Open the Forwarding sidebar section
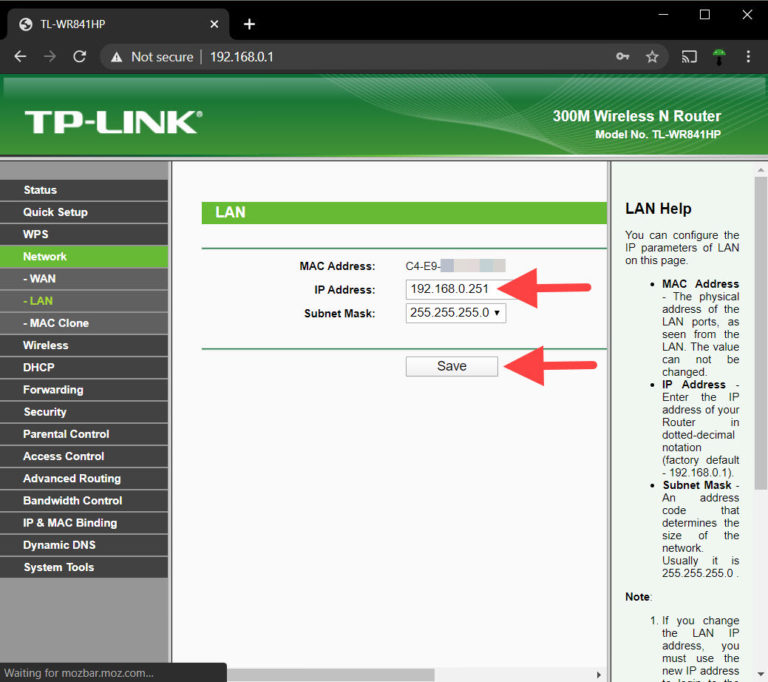768x682 pixels. point(84,390)
